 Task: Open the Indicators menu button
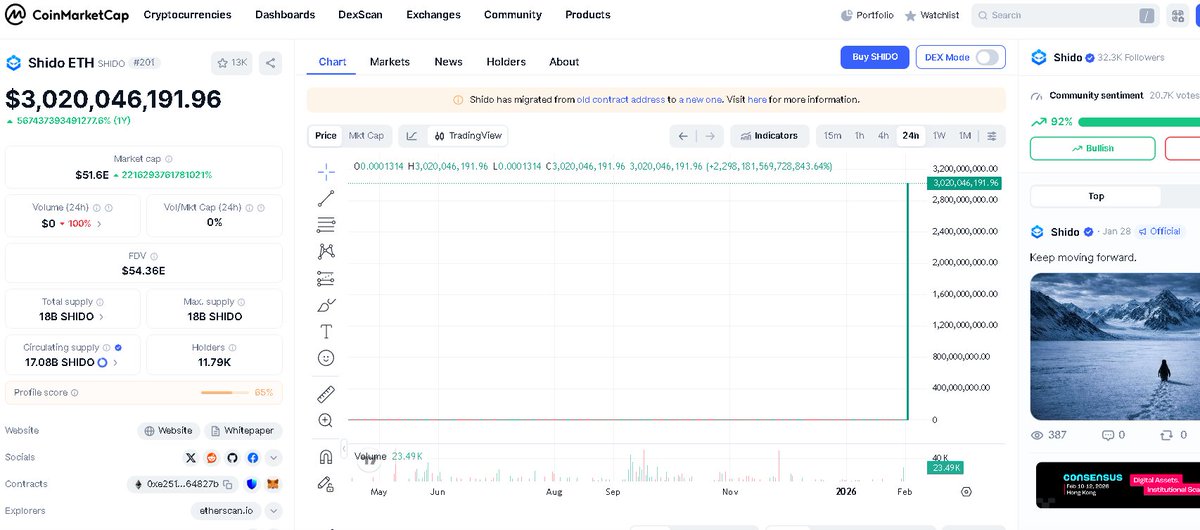pos(769,136)
